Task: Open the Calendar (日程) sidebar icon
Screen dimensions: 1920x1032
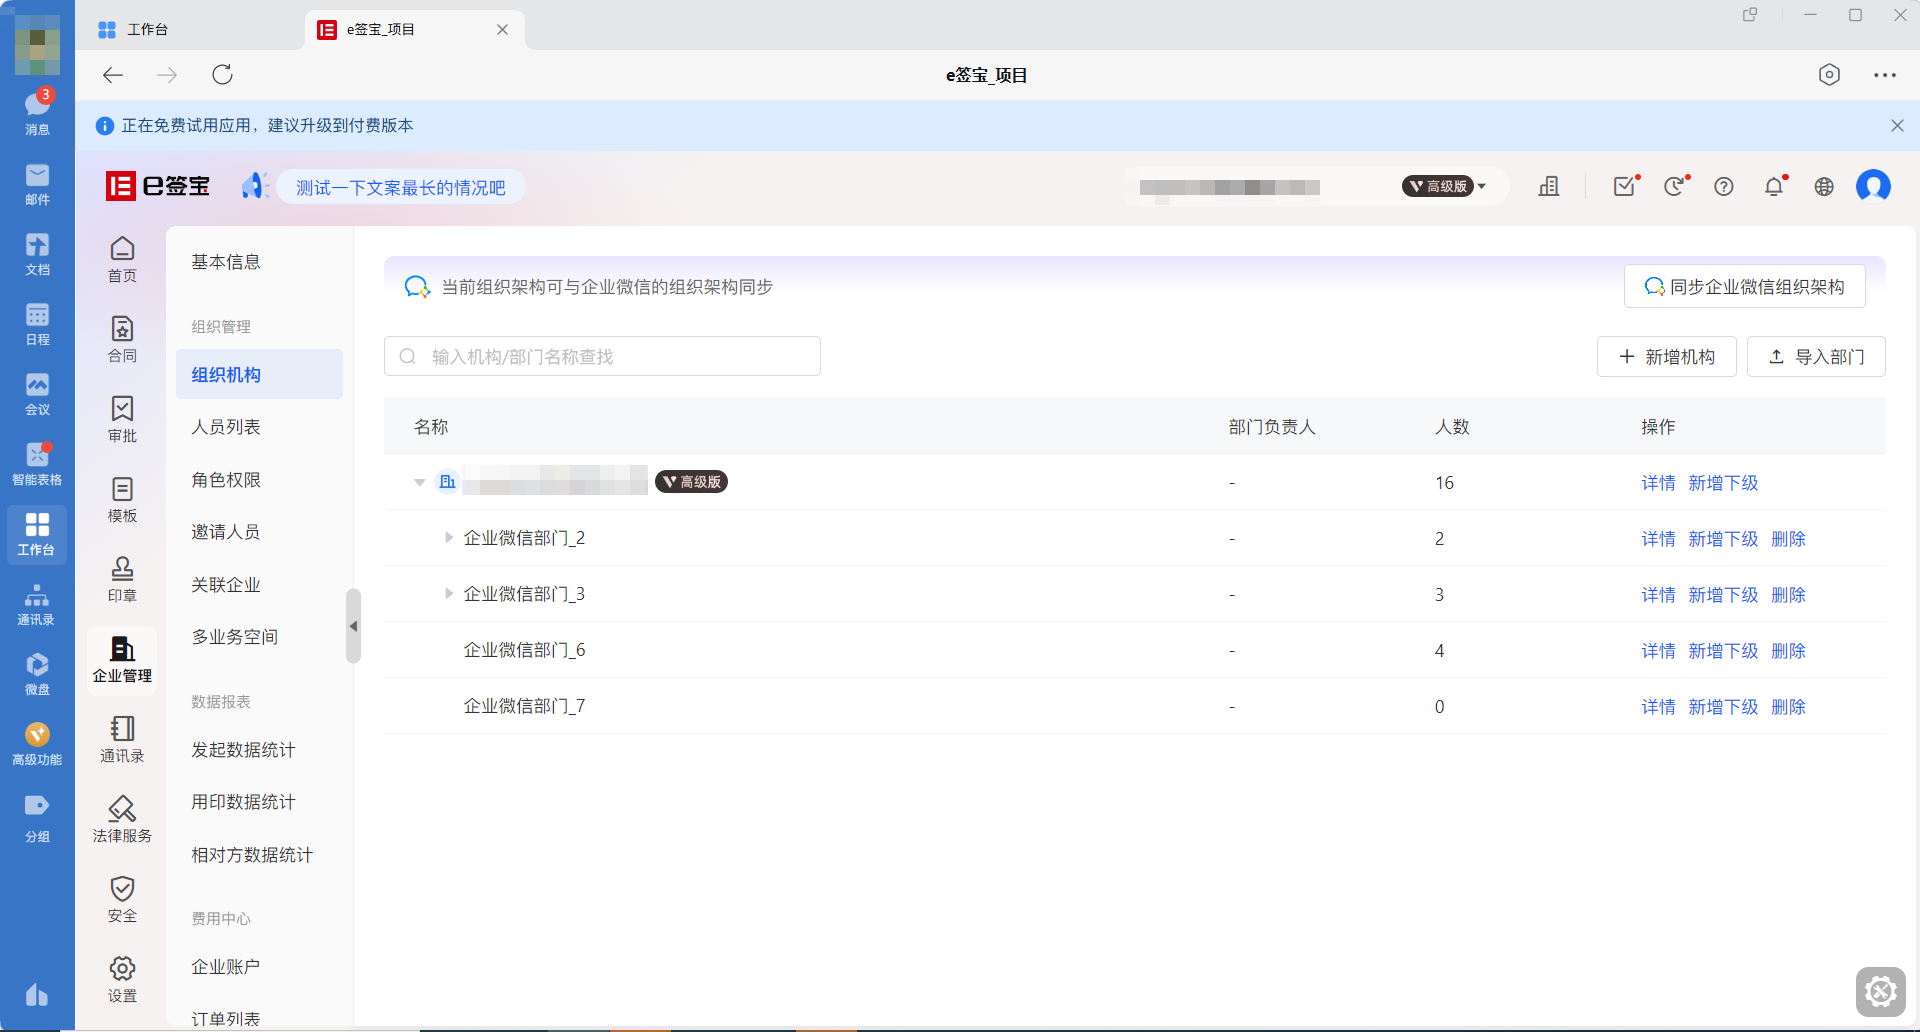Action: [x=37, y=324]
